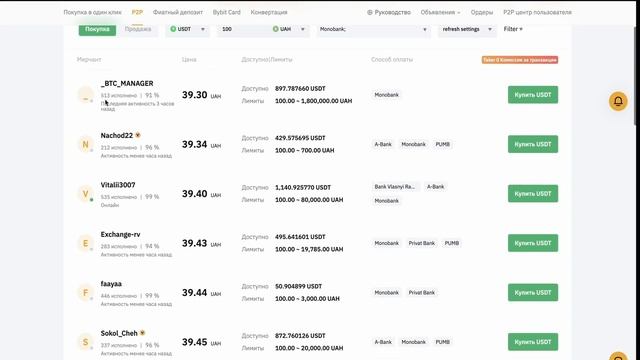Open Nachod22 merchant profile name

(x=117, y=136)
